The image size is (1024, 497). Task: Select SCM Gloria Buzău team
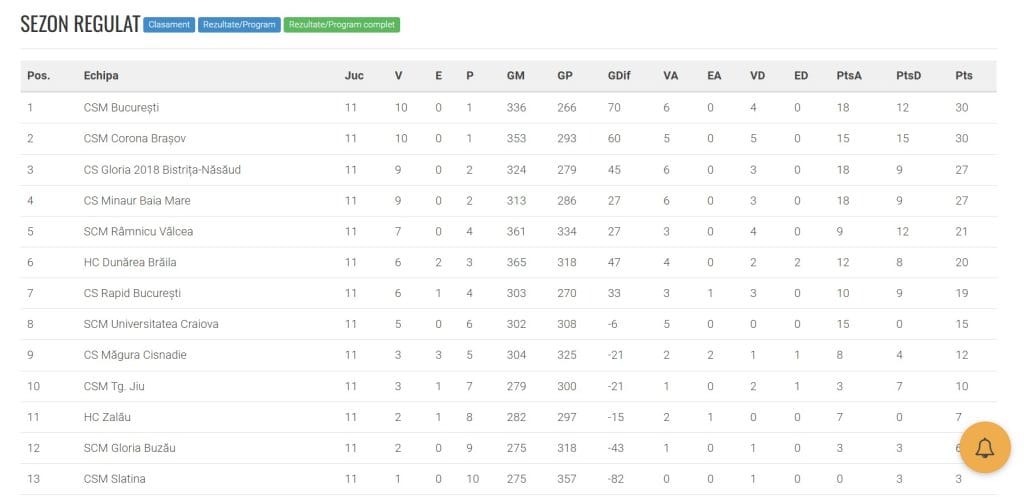click(x=129, y=448)
